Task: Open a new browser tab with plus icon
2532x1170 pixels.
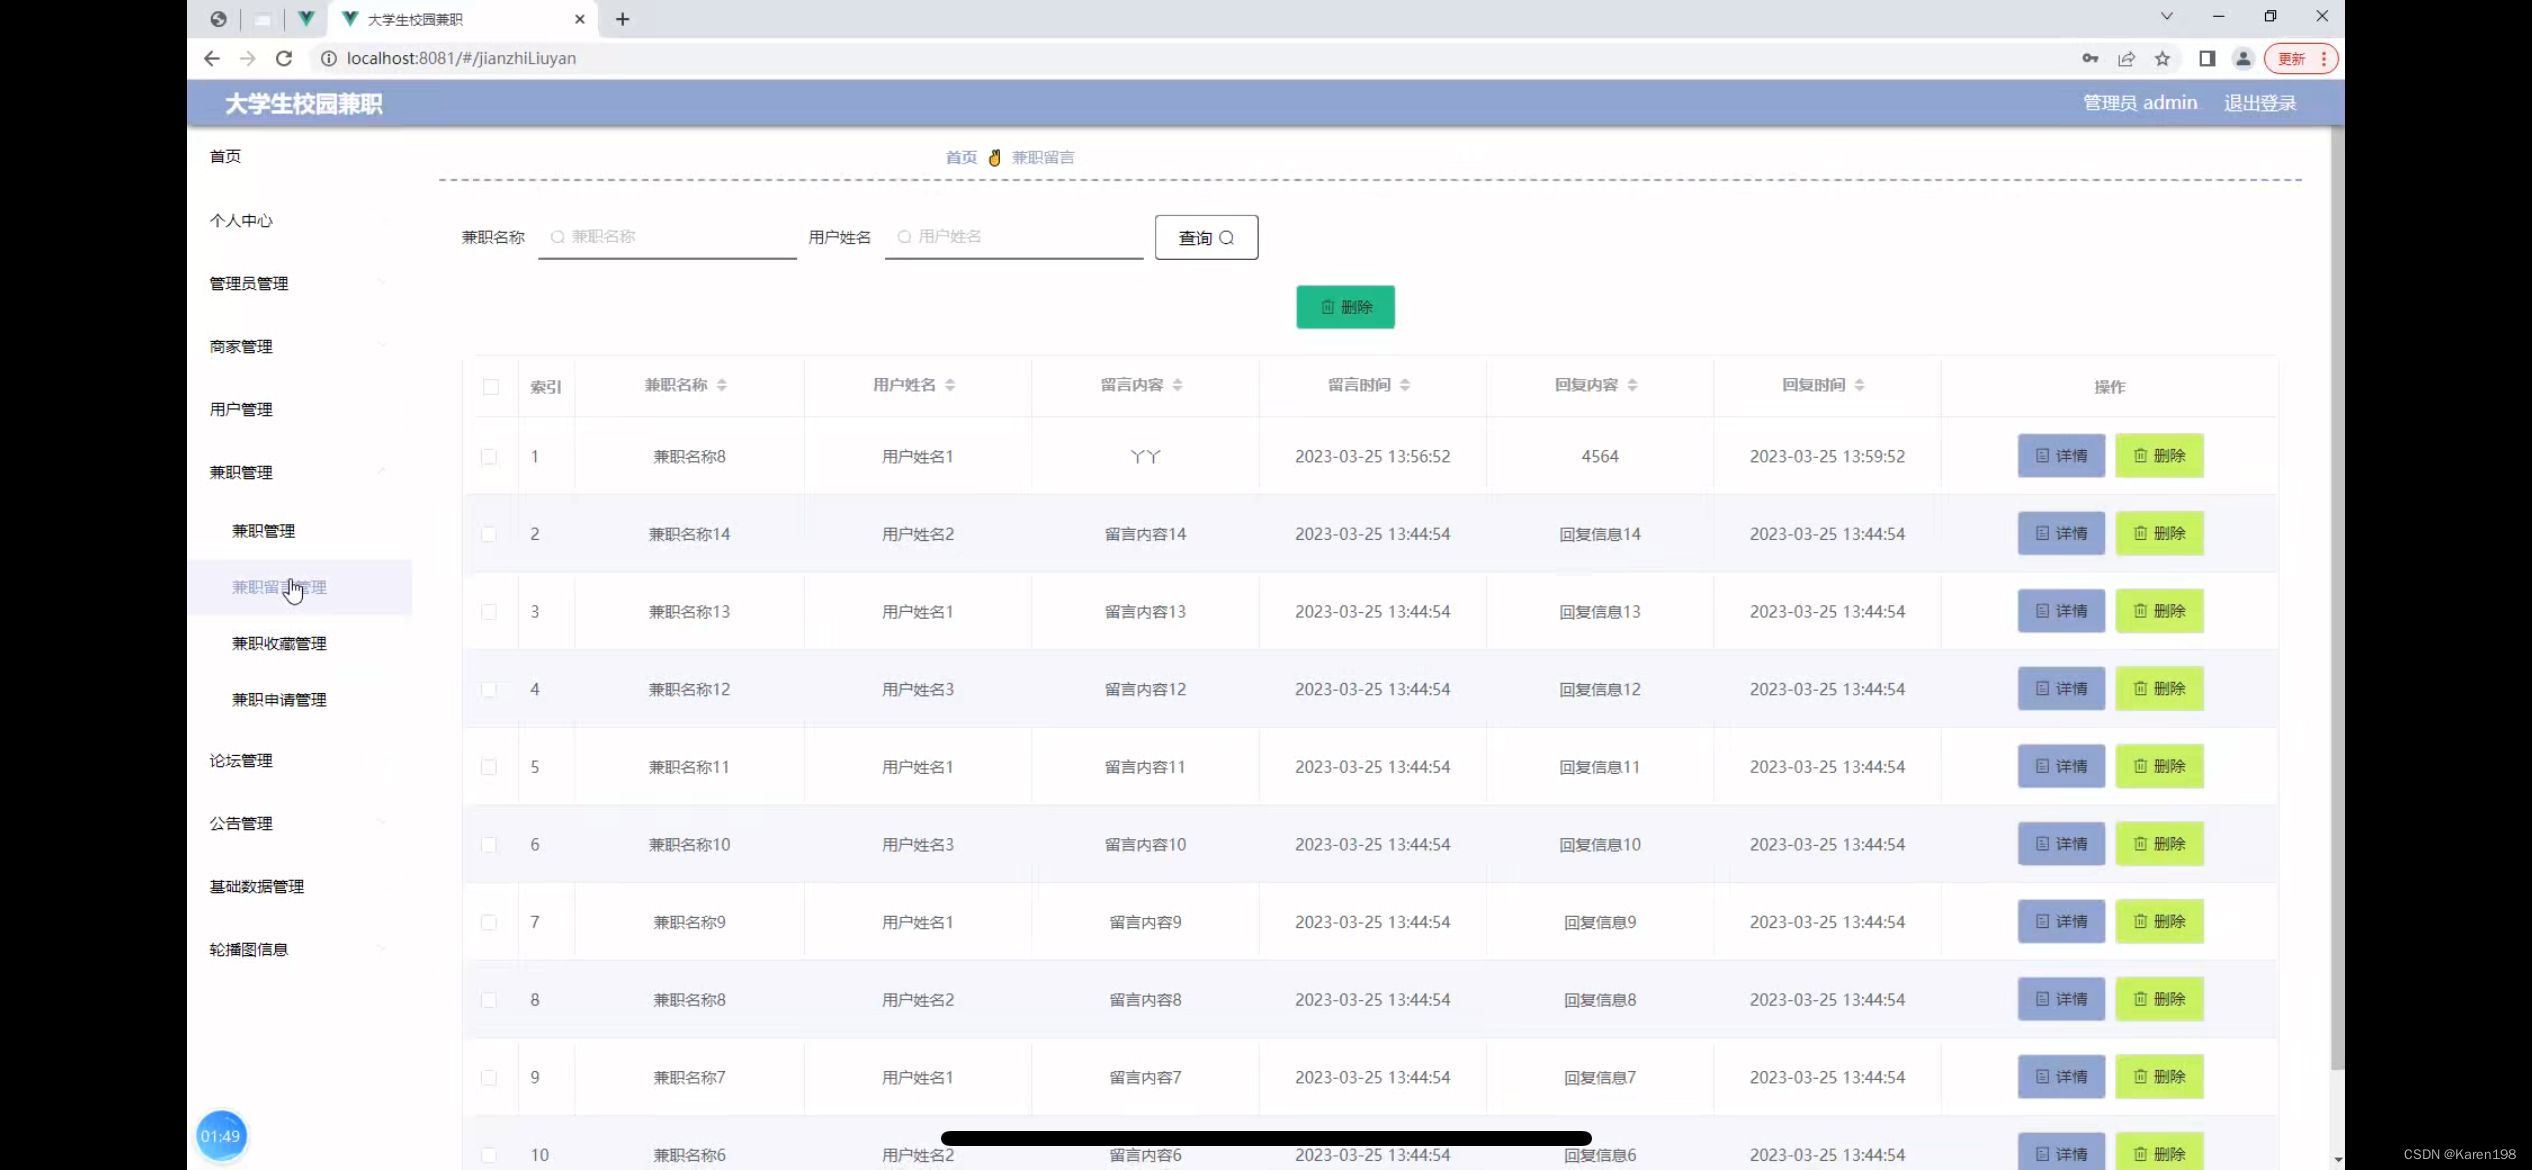Action: pos(622,19)
